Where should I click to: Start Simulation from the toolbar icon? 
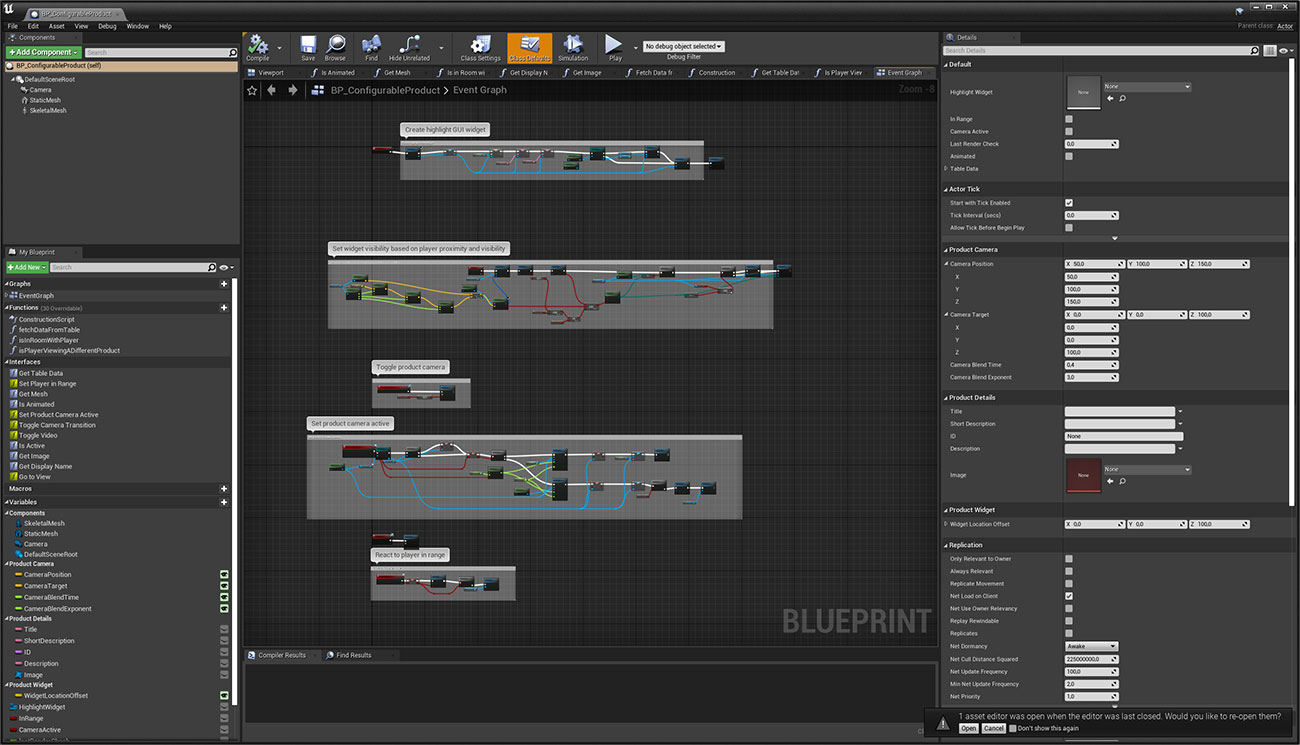point(573,45)
